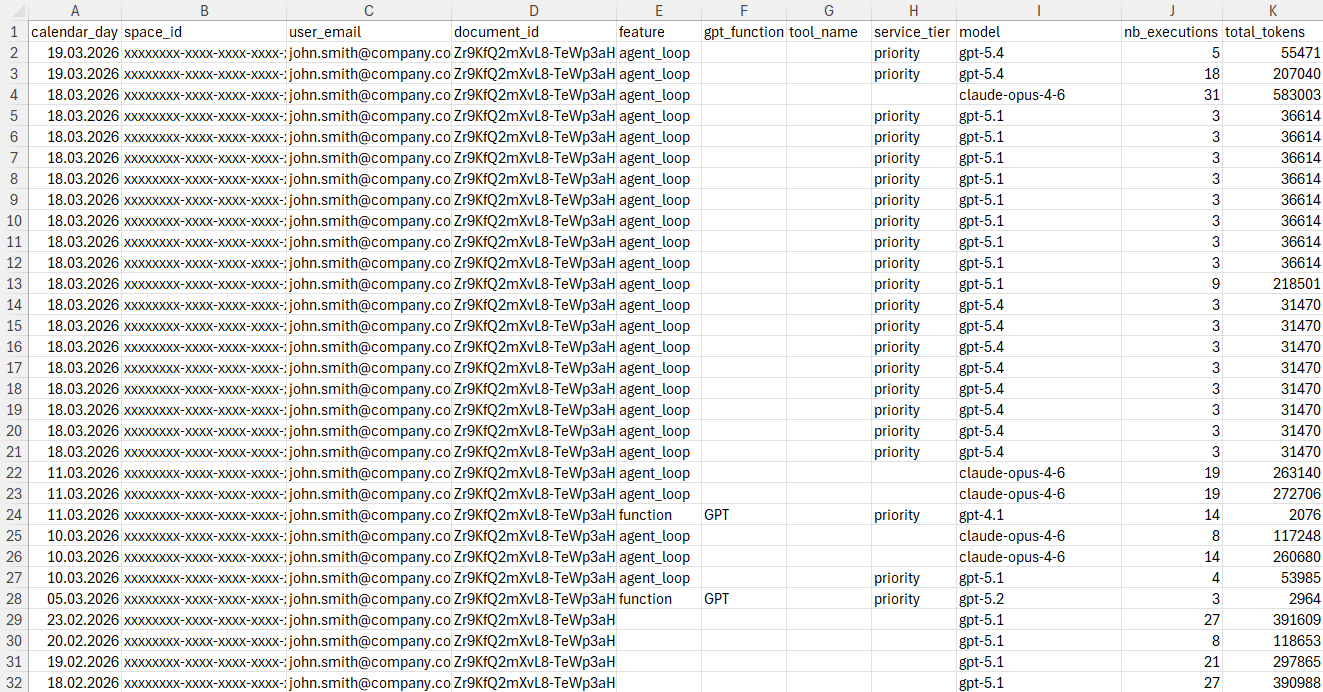Select a space_id cell in row 10
This screenshot has height=692, width=1323.
point(204,220)
